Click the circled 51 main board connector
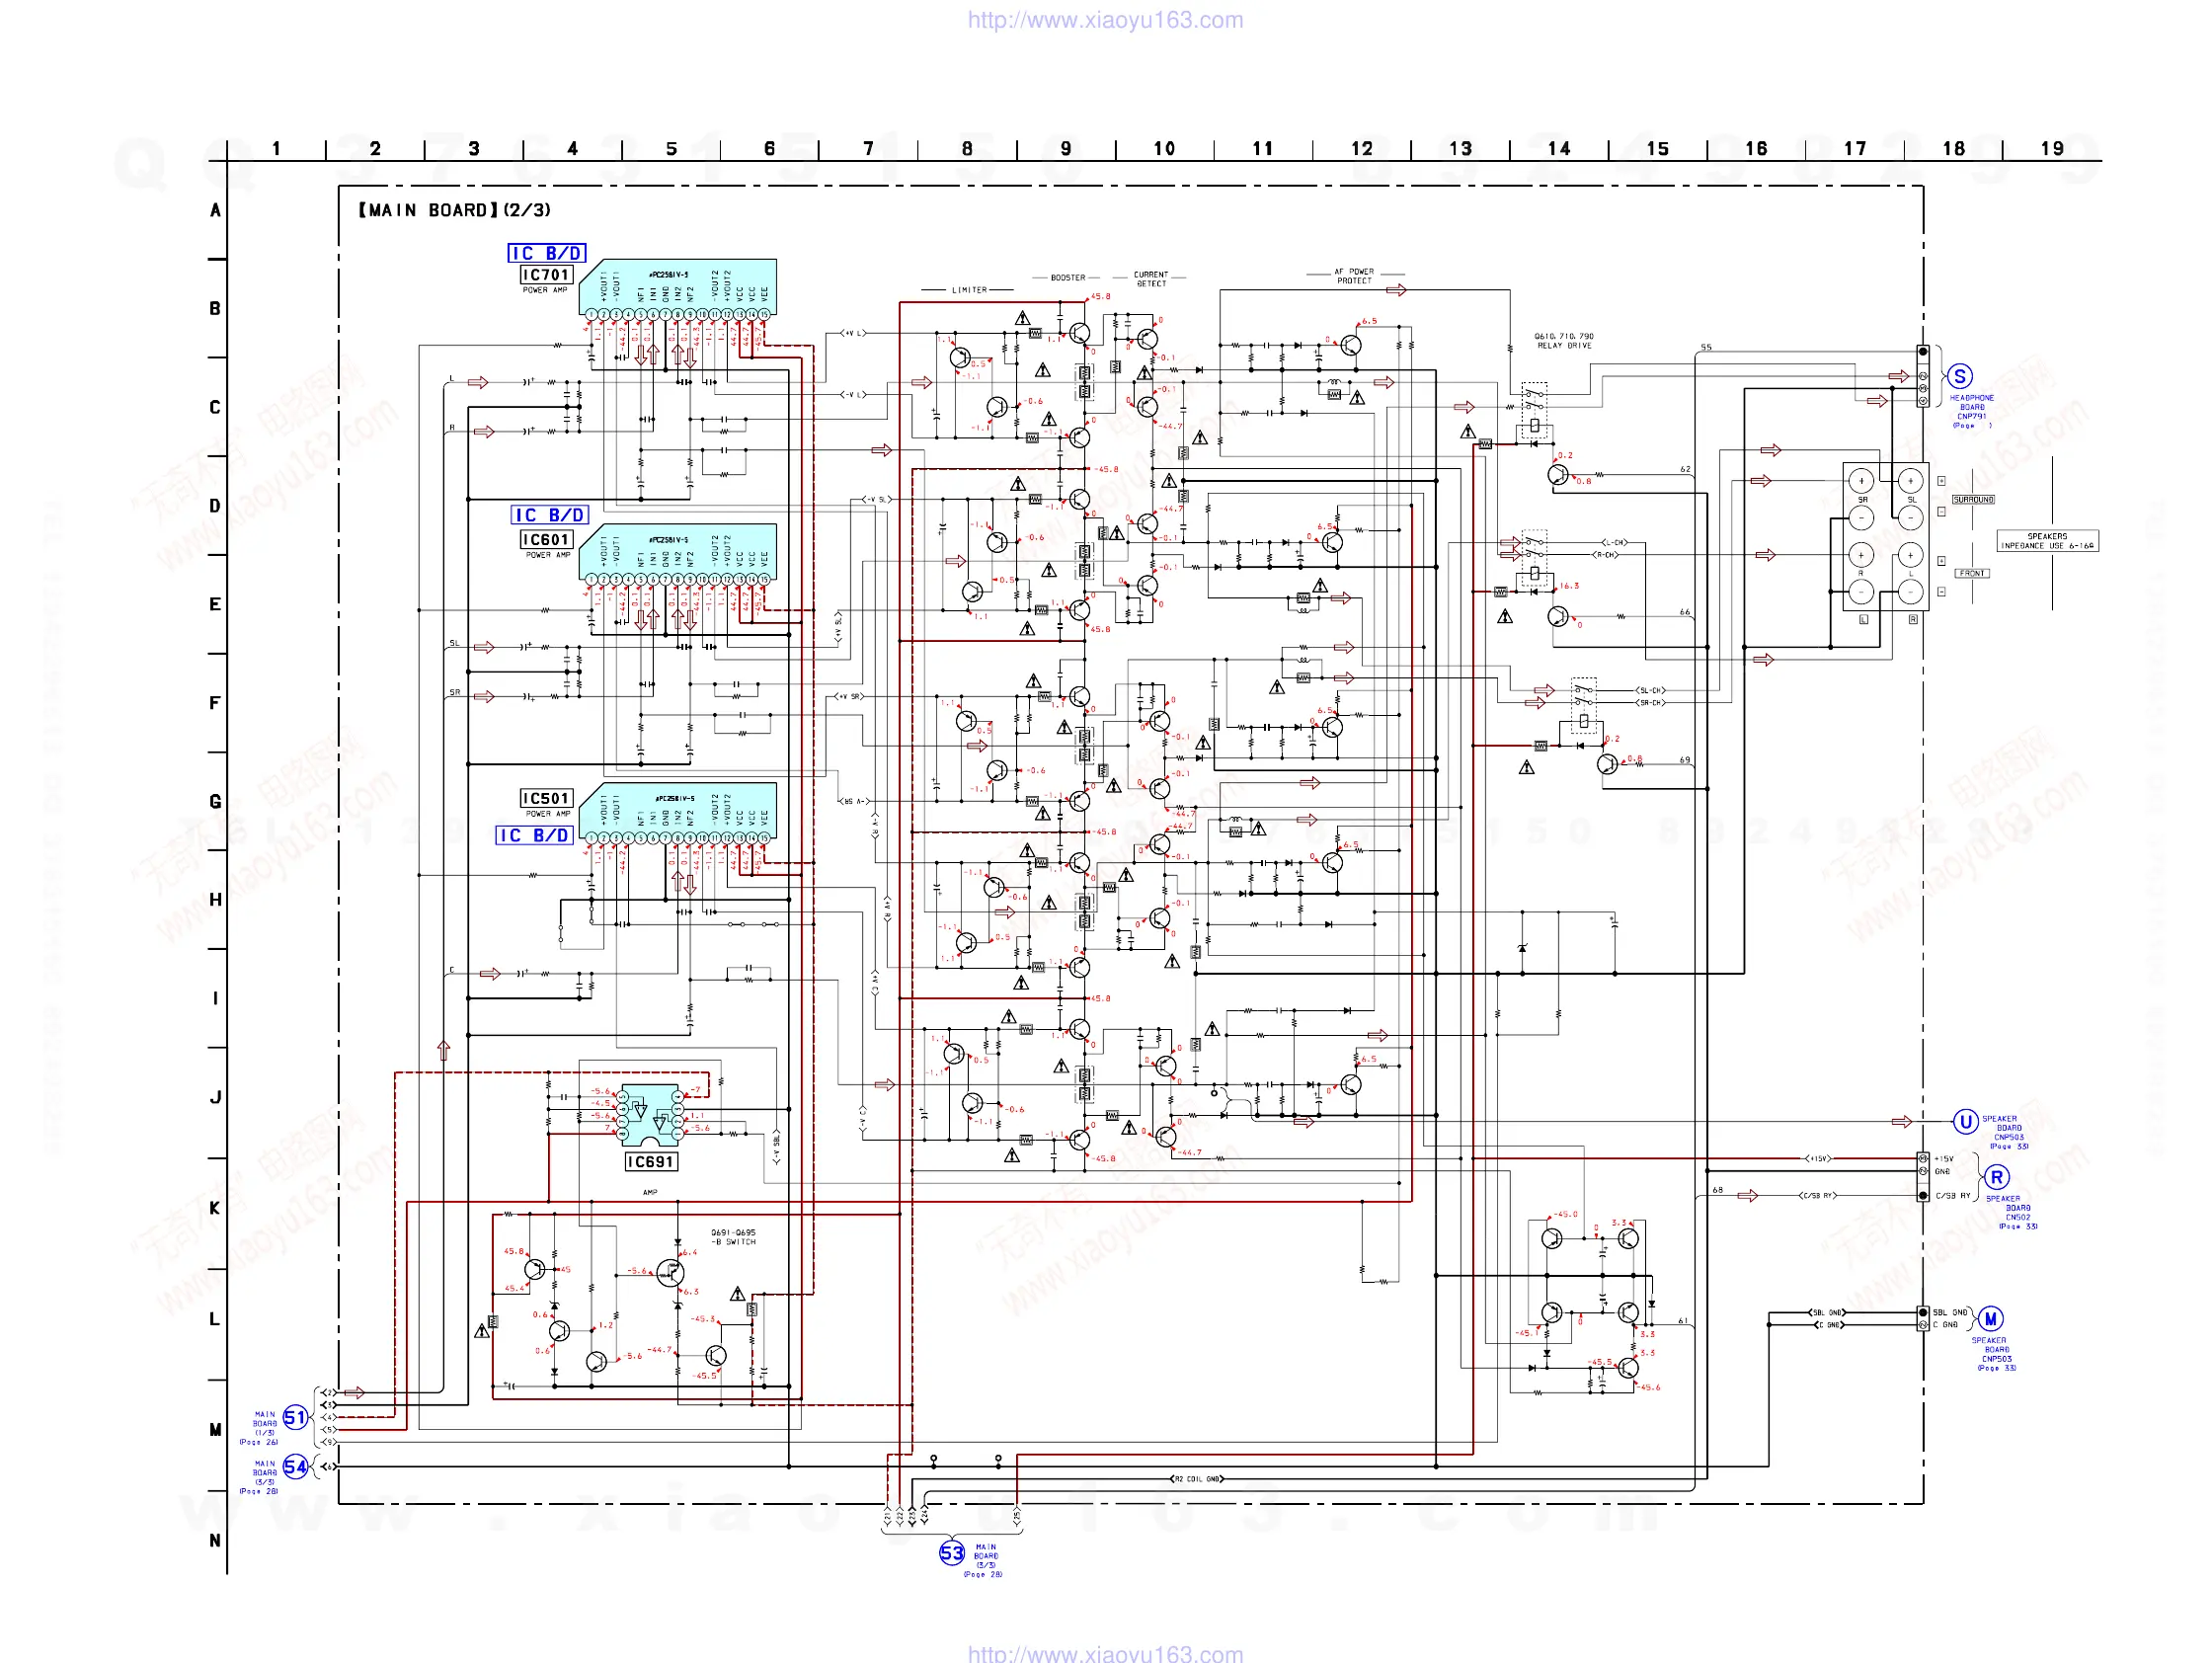 click(294, 1417)
